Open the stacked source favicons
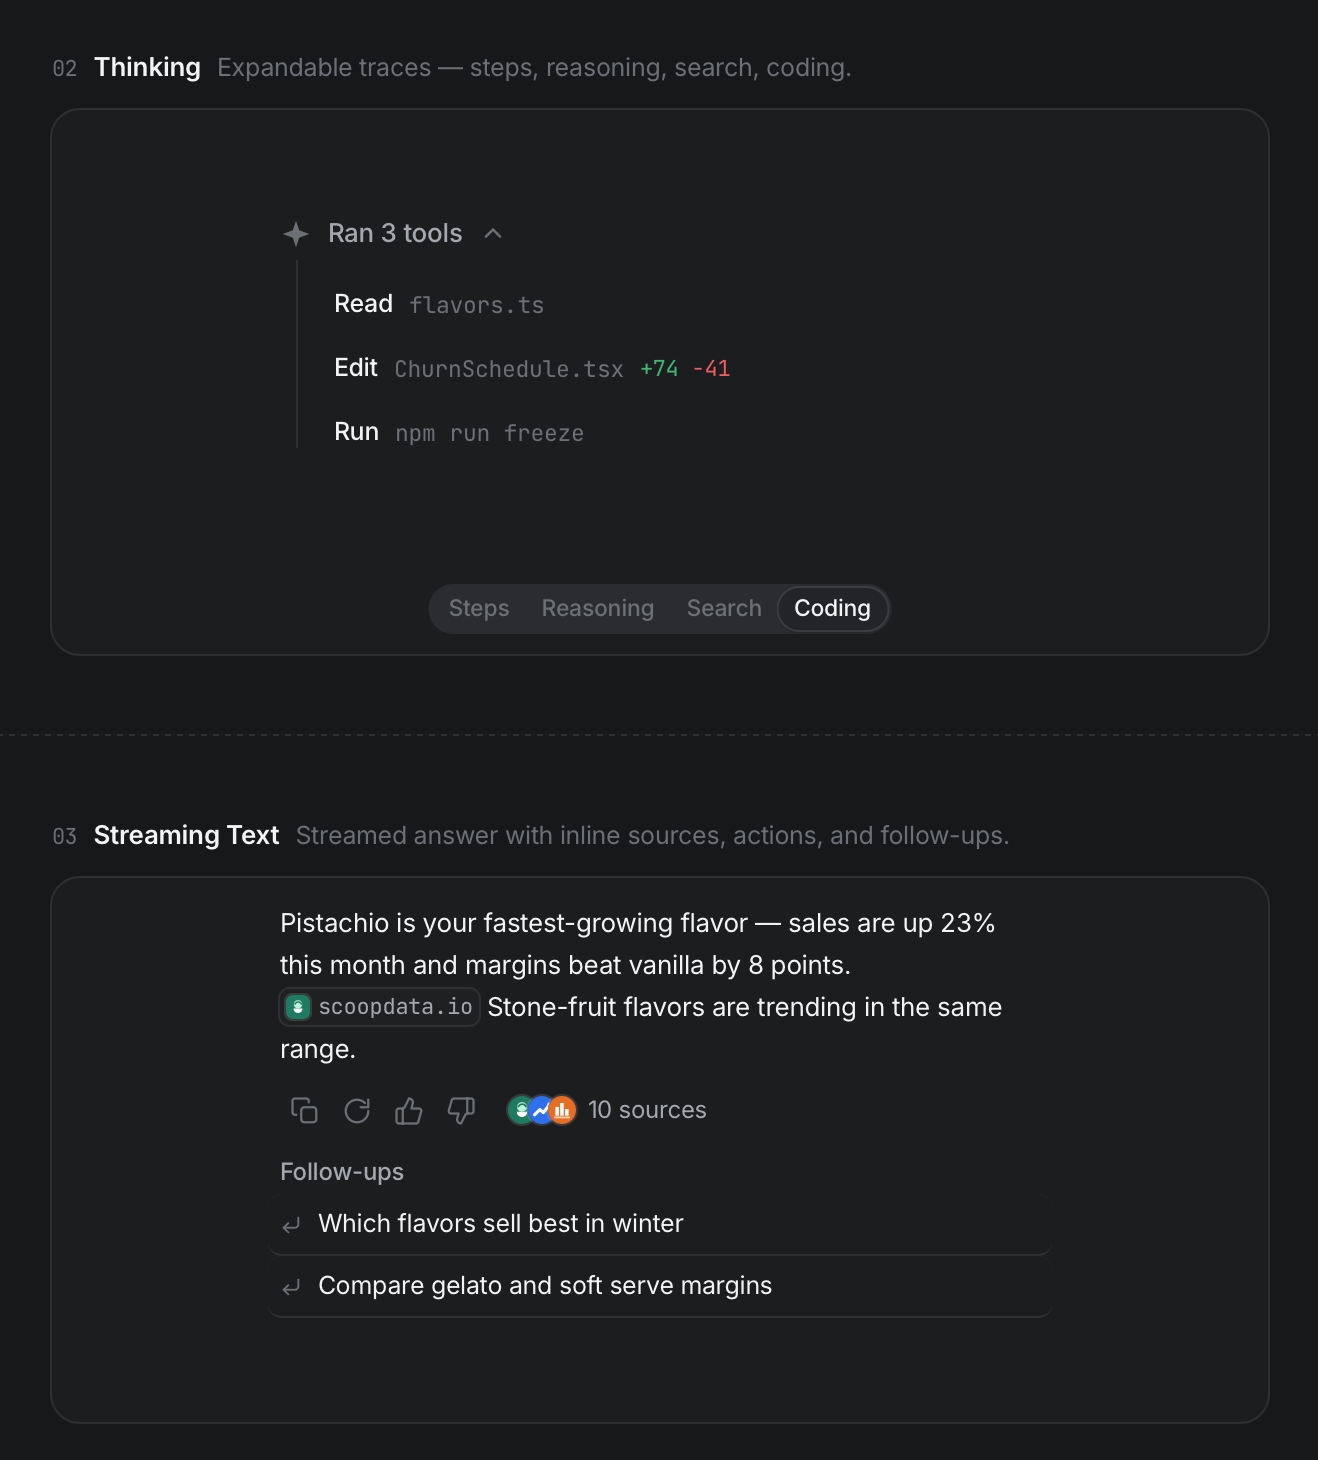The height and width of the screenshot is (1460, 1318). click(542, 1110)
